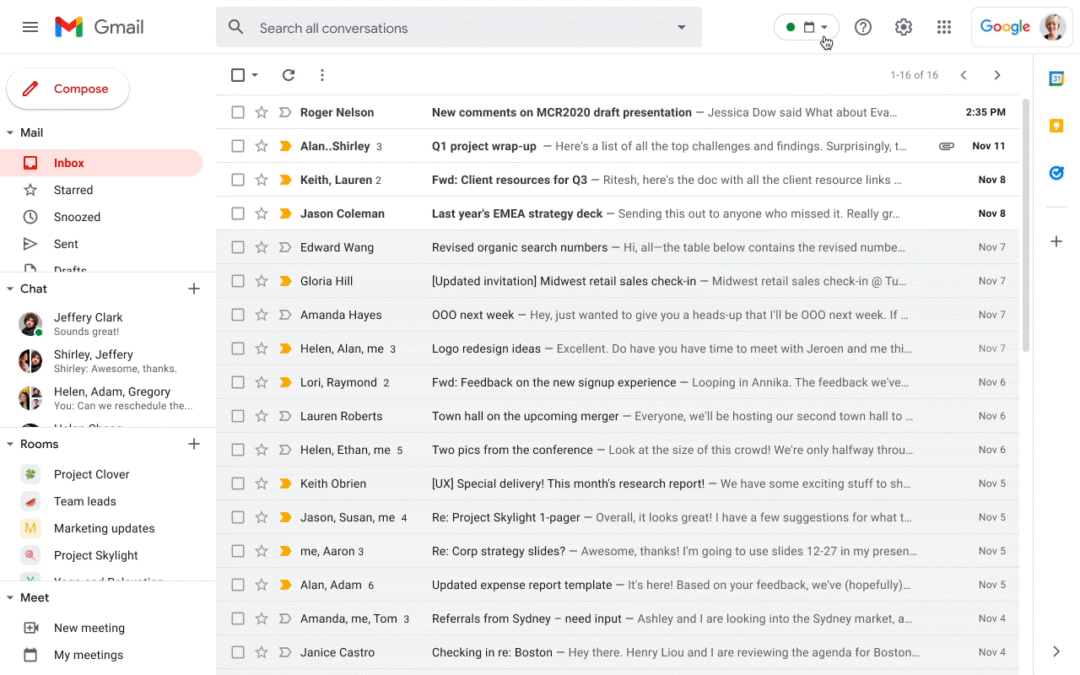The height and width of the screenshot is (675, 1080).
Task: Mark the Amanda Hayes email as important
Action: [x=284, y=315]
